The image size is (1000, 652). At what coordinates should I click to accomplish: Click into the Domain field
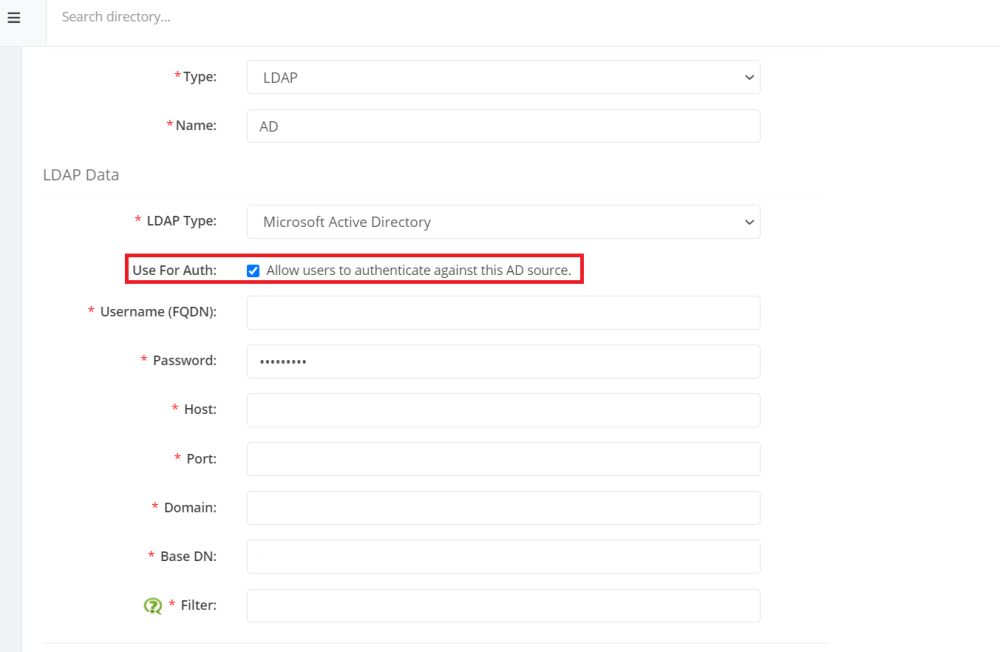pyautogui.click(x=503, y=507)
